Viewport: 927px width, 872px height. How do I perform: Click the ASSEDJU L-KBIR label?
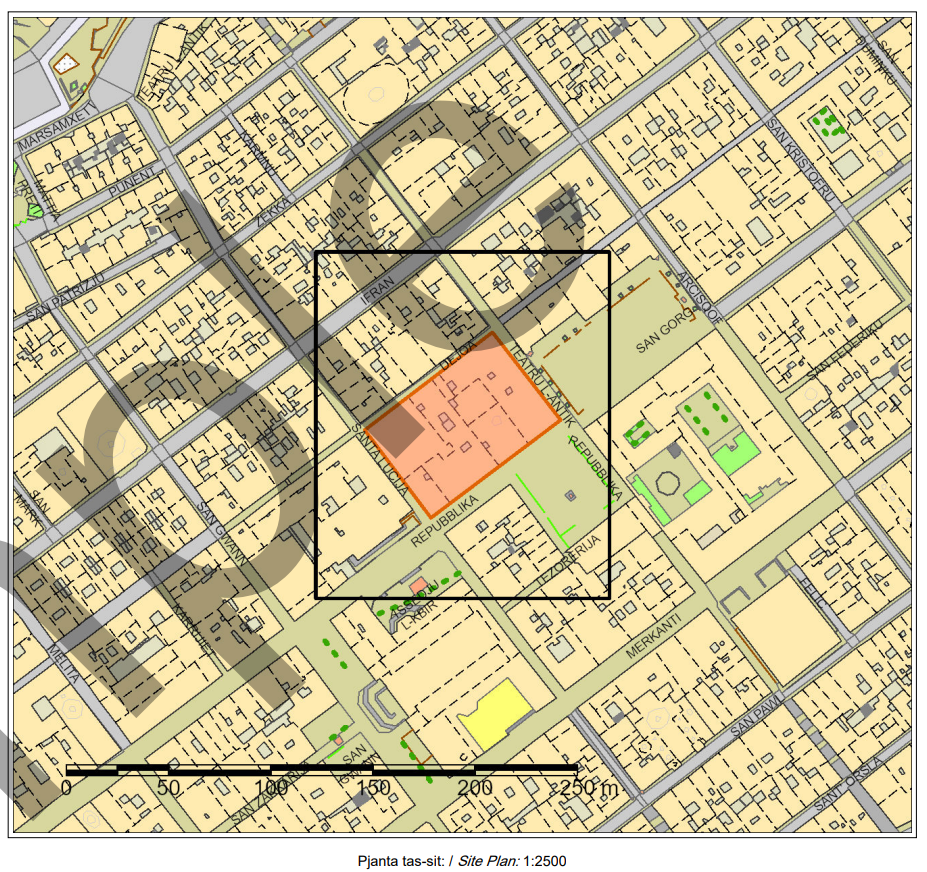[415, 605]
